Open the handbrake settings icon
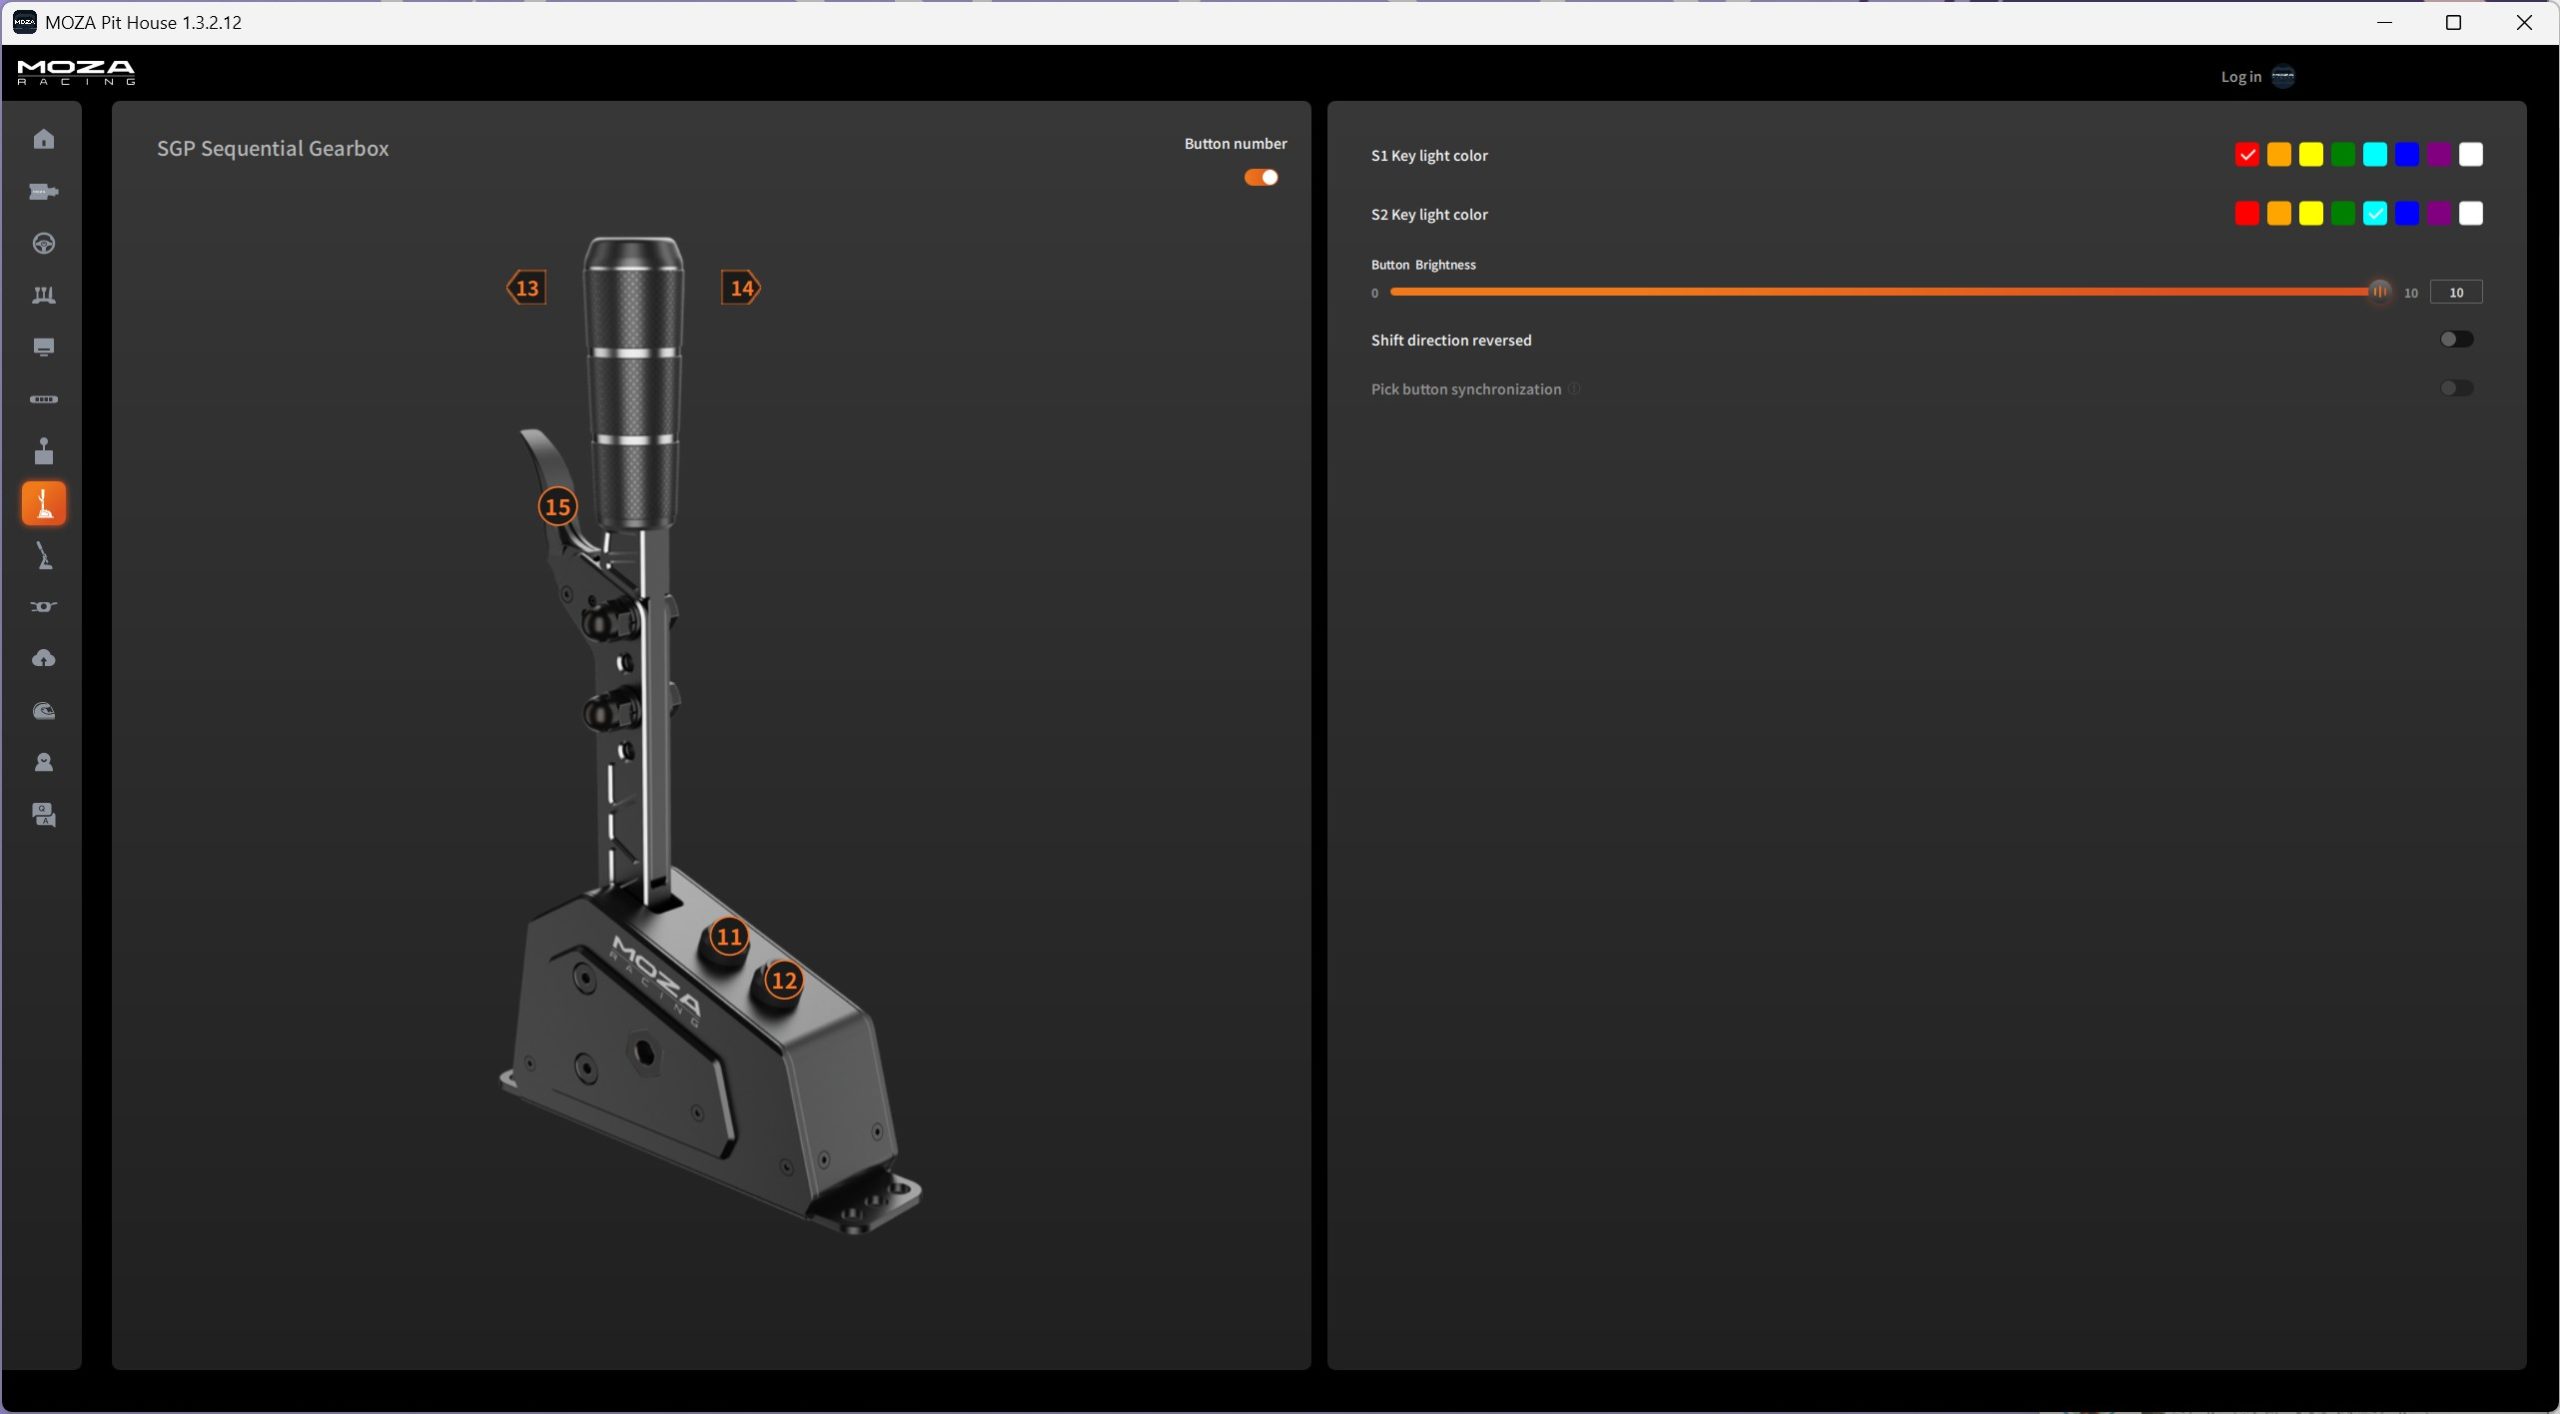 [44, 555]
